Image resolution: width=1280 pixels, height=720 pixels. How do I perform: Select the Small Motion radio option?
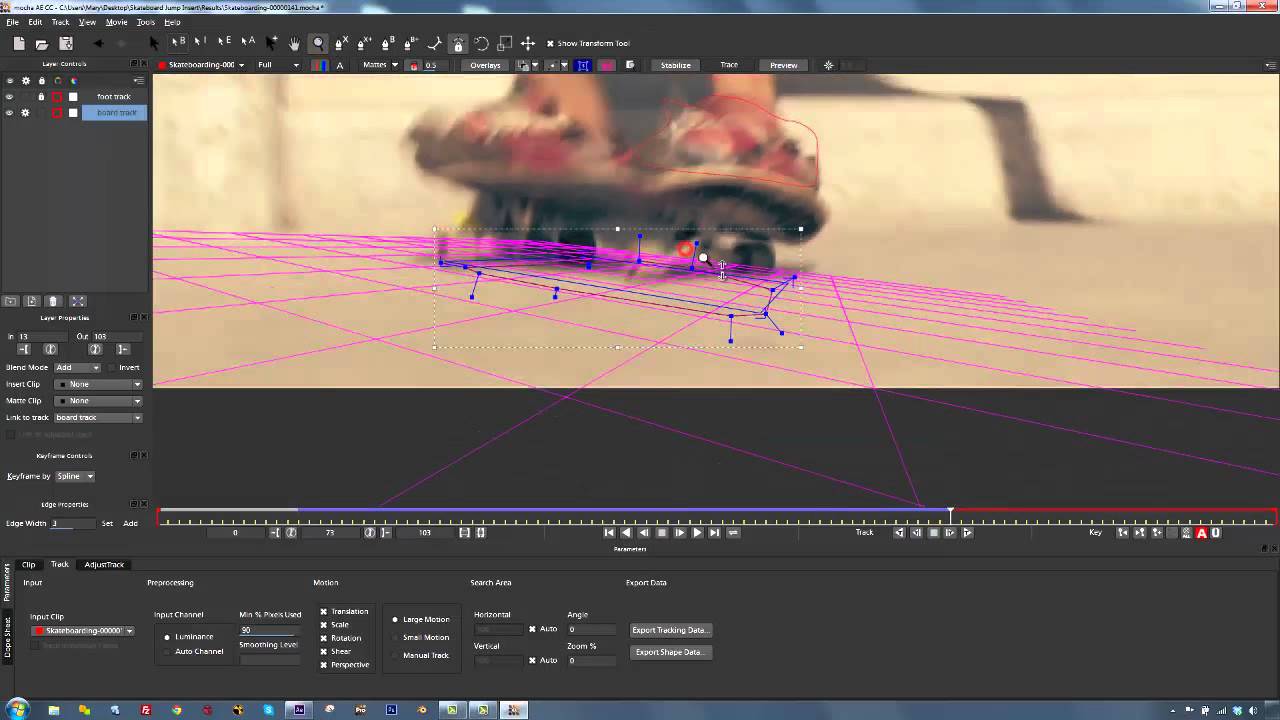point(396,637)
